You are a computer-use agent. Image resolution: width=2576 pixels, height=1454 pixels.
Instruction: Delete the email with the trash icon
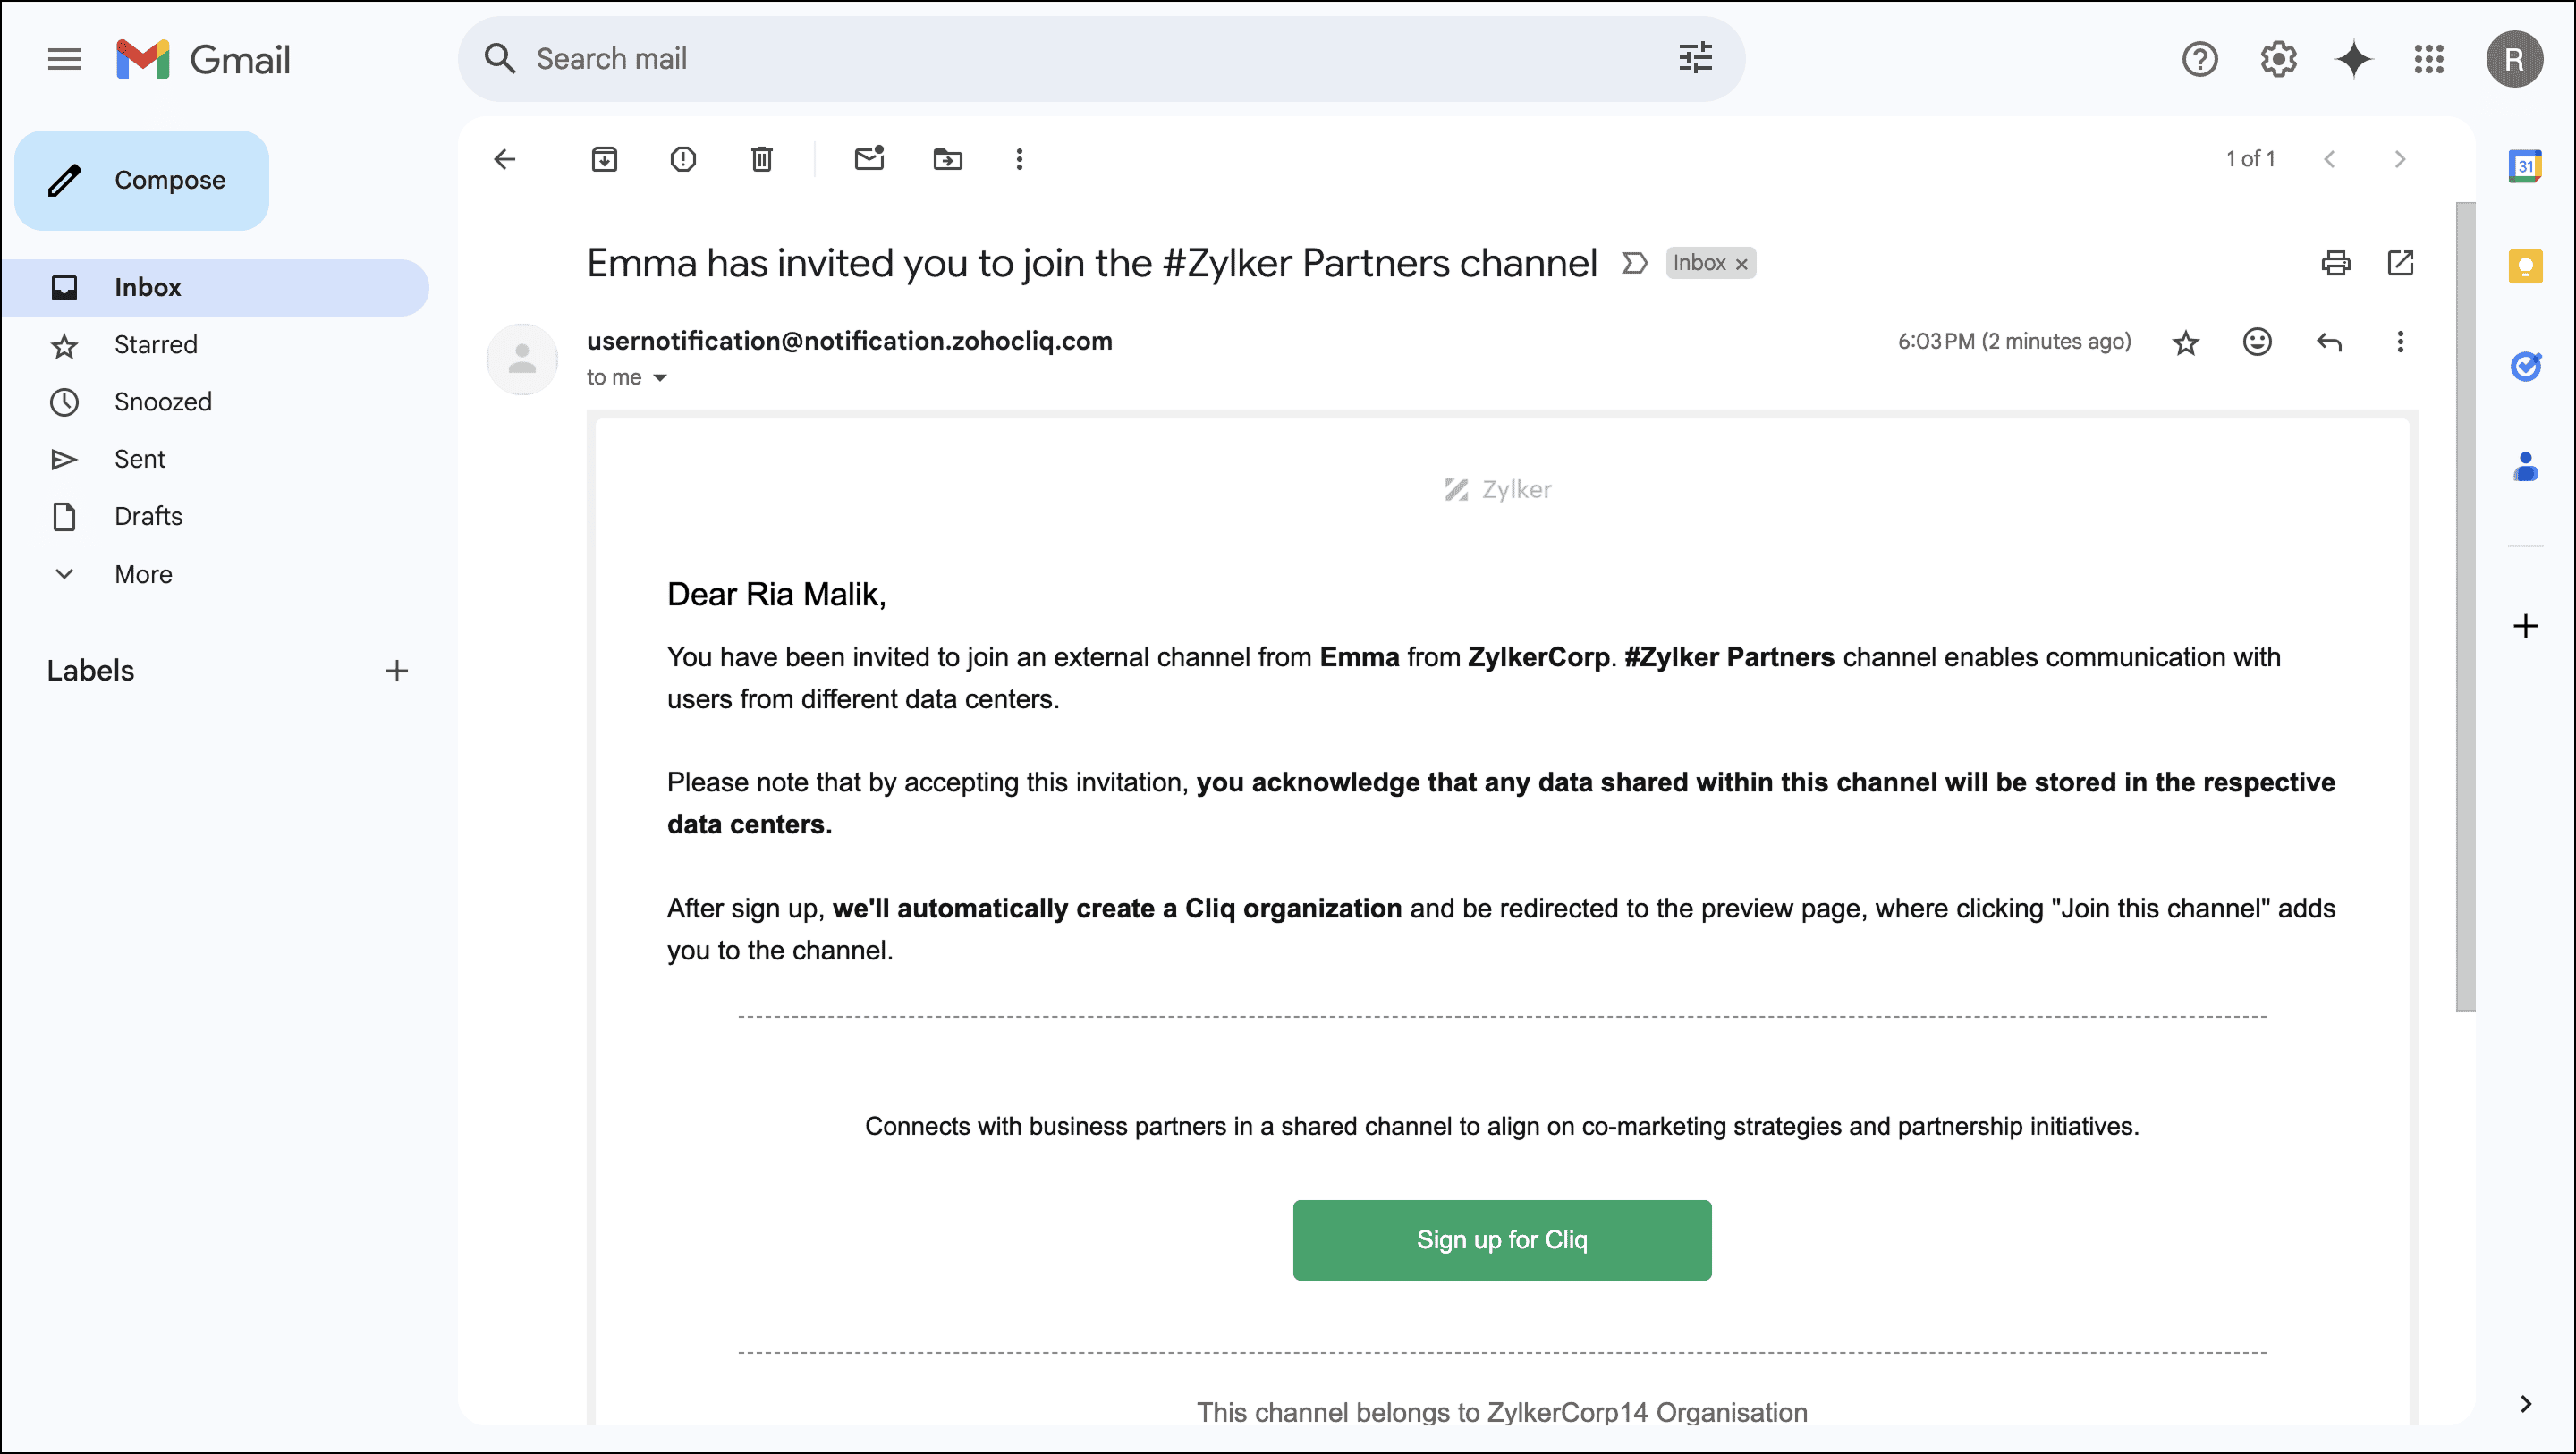click(x=762, y=159)
